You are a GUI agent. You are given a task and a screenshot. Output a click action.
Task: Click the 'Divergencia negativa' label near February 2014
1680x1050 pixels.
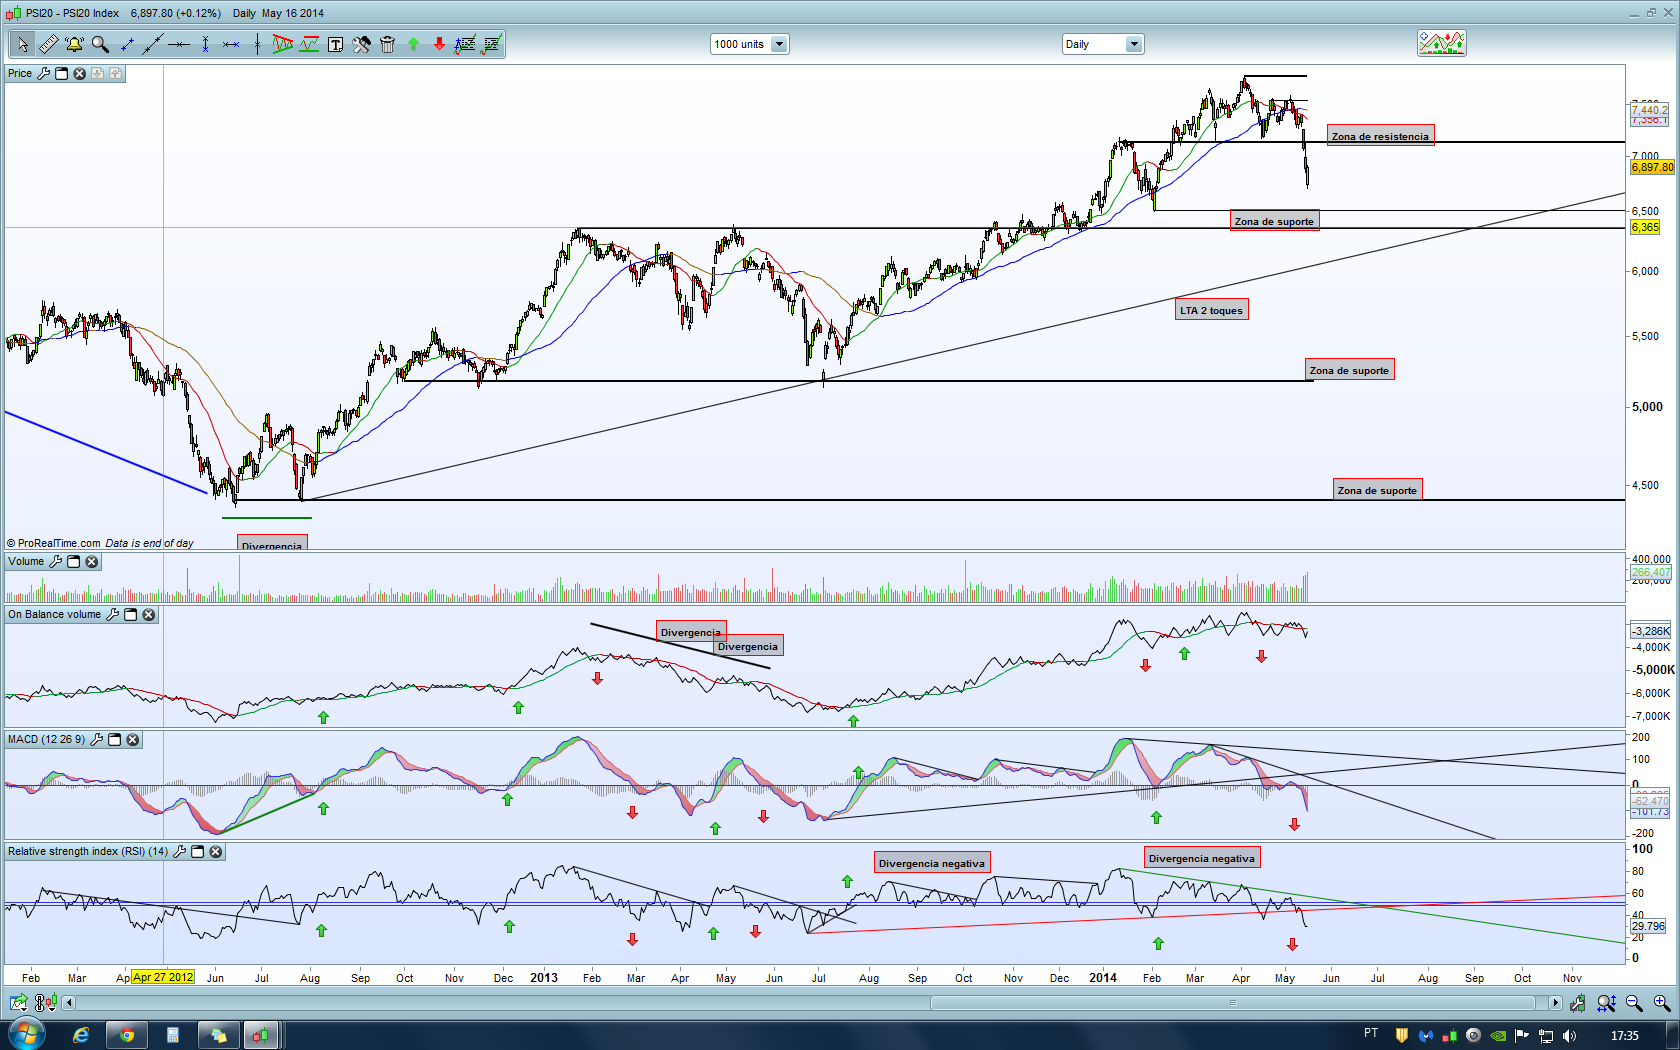pos(1201,858)
